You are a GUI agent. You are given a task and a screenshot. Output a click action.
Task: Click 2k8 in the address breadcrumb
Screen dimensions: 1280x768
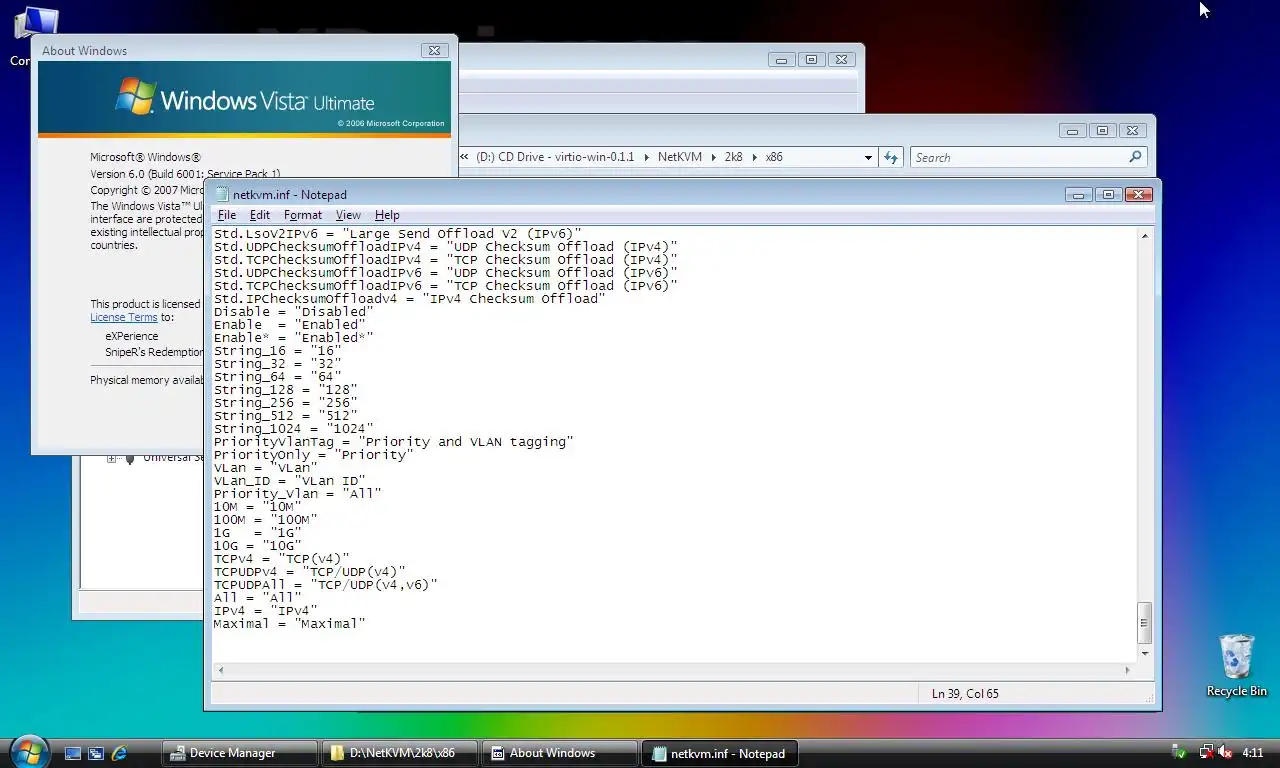(733, 157)
